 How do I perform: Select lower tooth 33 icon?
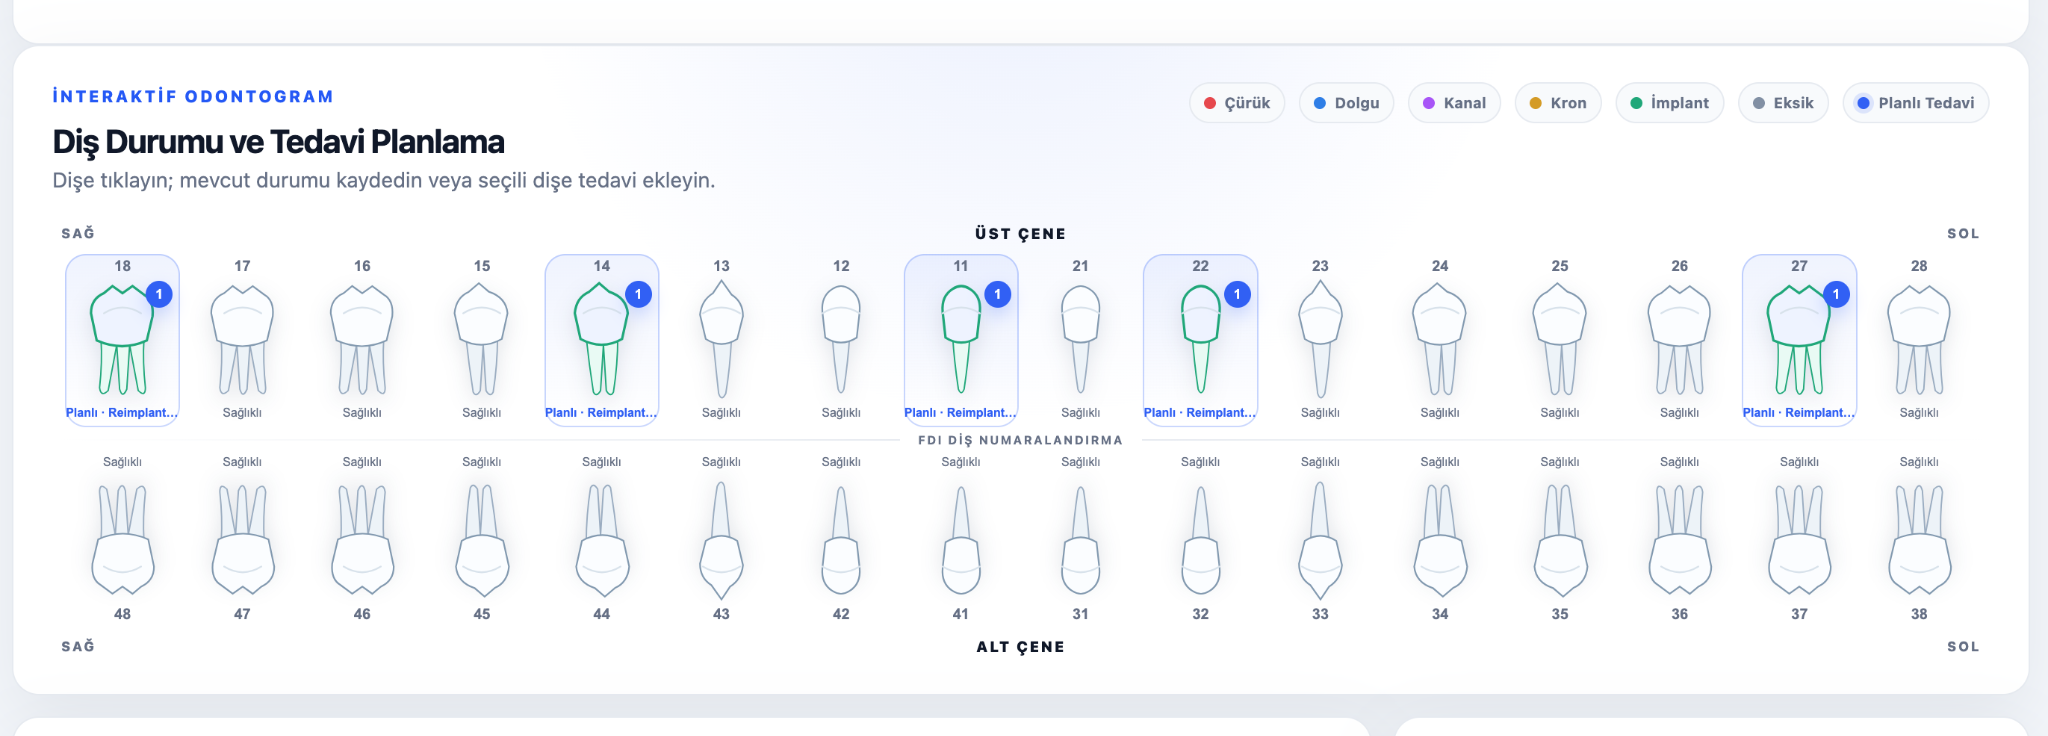click(1320, 538)
